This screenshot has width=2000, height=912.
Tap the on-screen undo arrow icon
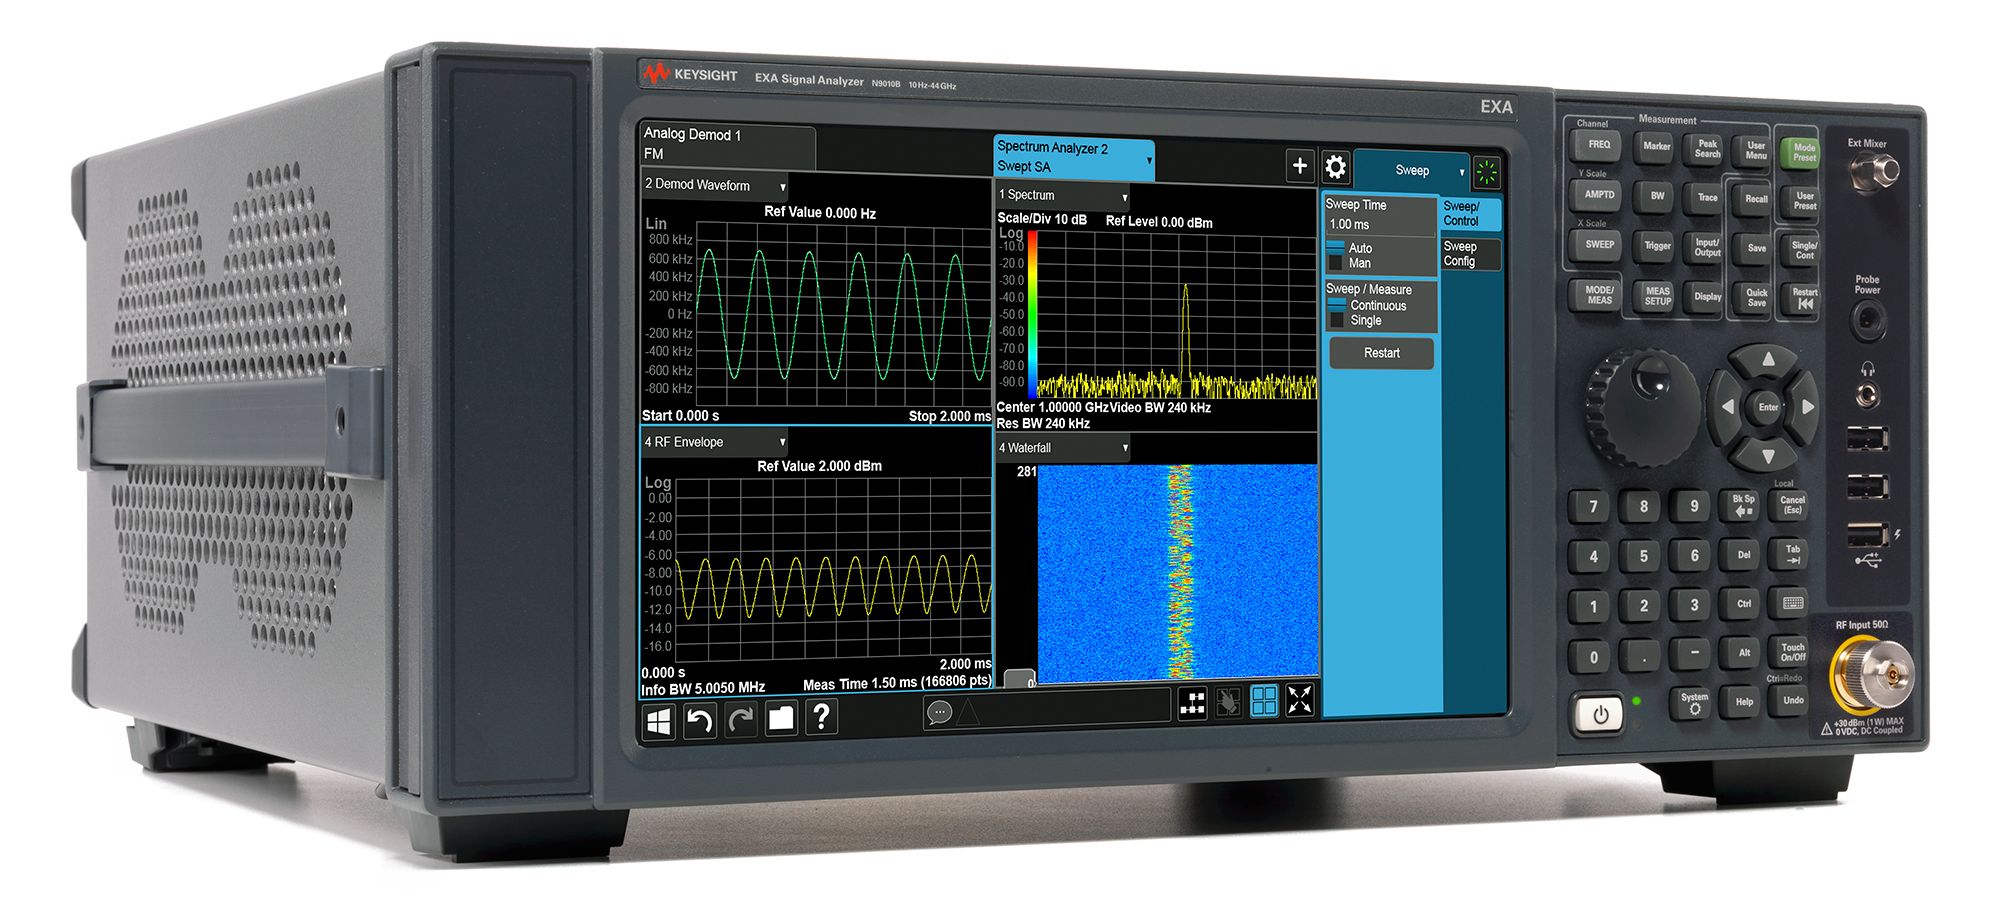[x=700, y=720]
